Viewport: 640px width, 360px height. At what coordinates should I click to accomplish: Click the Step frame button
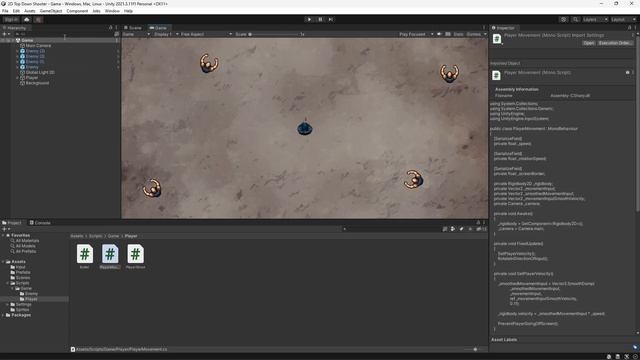(331, 19)
